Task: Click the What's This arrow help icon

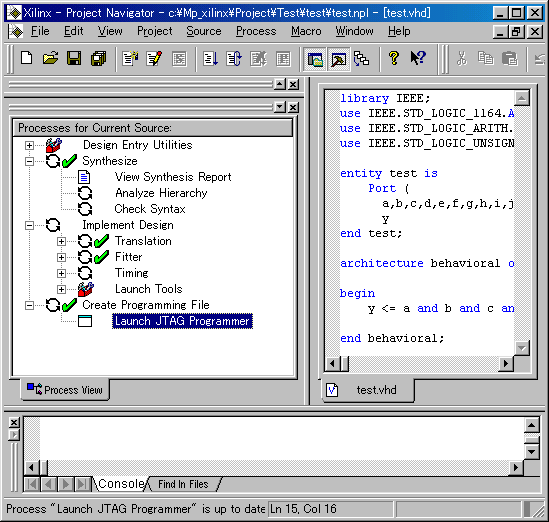Action: 418,58
